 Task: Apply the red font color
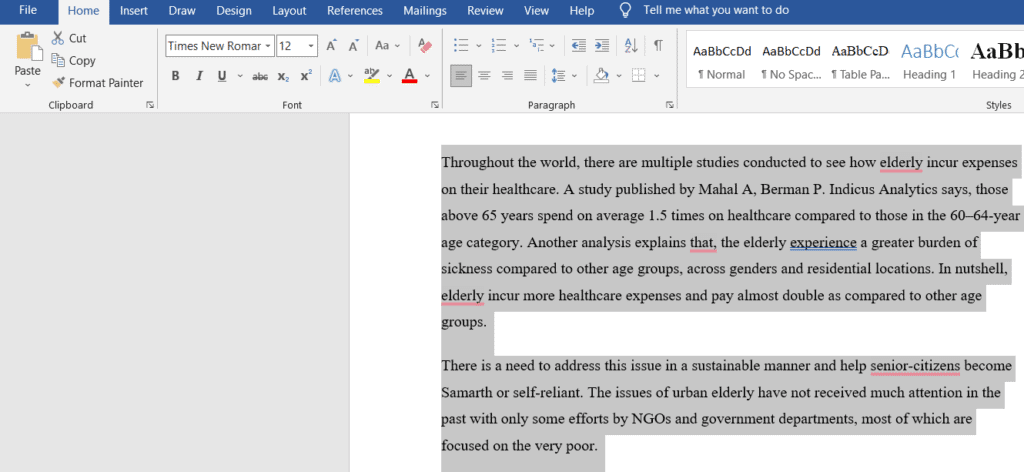pyautogui.click(x=408, y=76)
